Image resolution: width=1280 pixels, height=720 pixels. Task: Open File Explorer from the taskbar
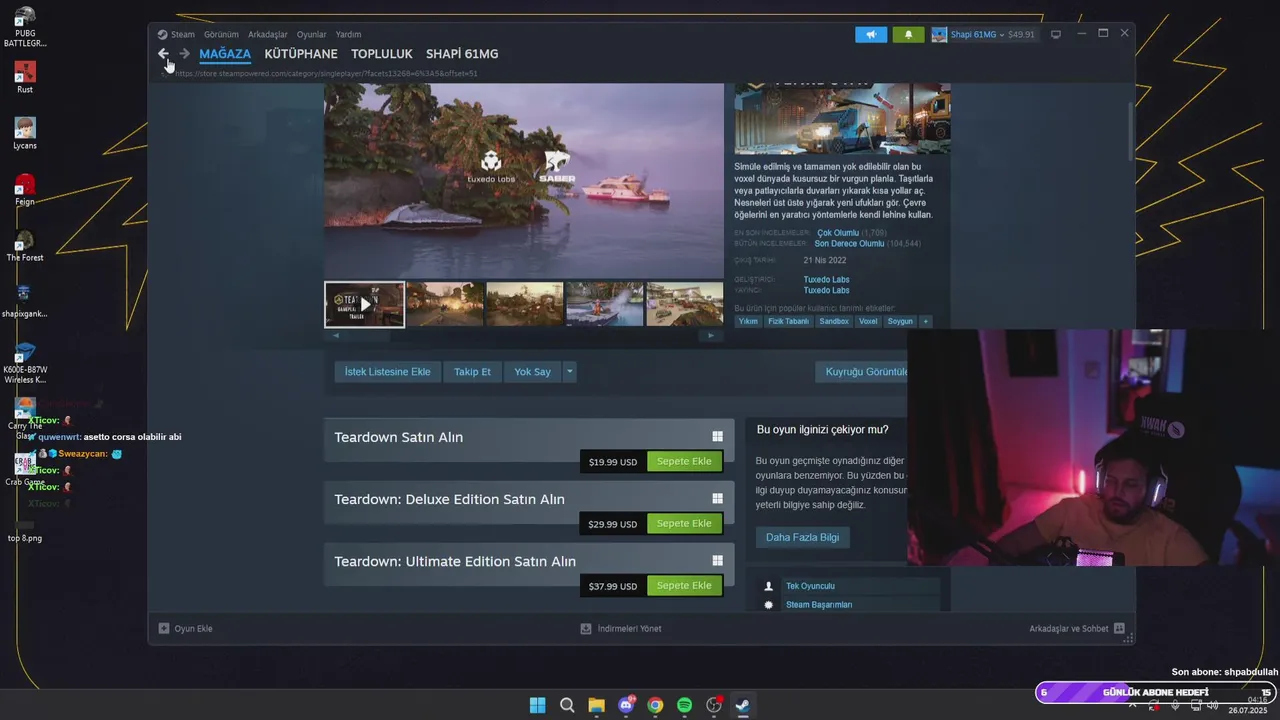tap(596, 705)
